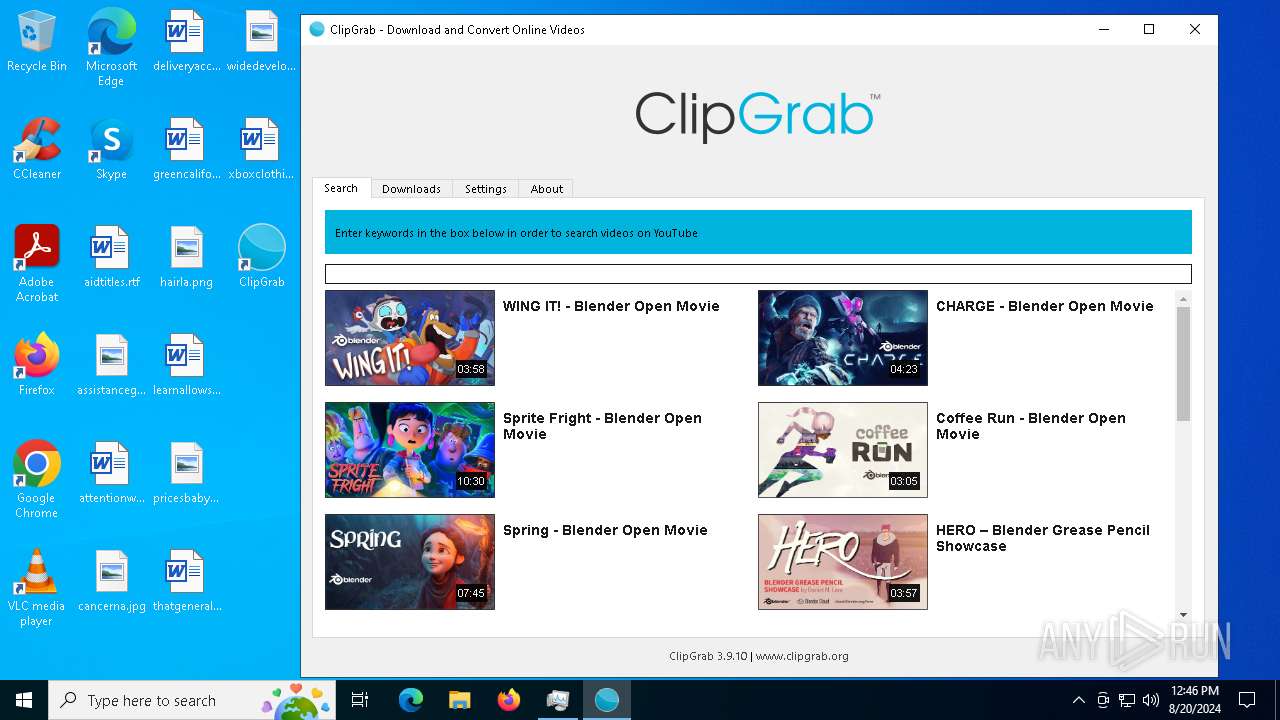Screen dimensions: 1280x720
Task: Show hidden system tray icons
Action: tap(1078, 700)
